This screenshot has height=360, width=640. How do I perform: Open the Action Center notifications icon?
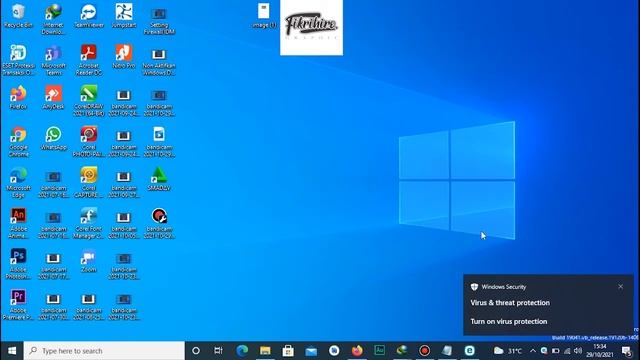(x=627, y=351)
